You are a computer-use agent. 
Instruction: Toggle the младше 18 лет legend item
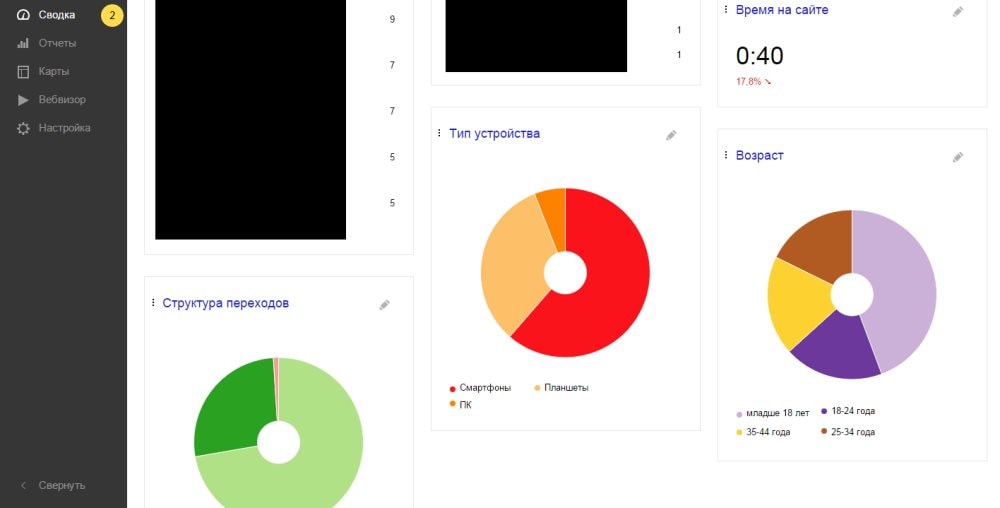point(772,413)
